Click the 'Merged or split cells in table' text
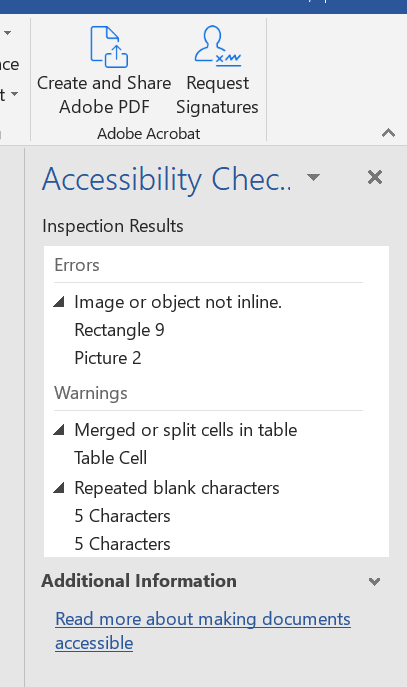This screenshot has width=407, height=687. [186, 430]
